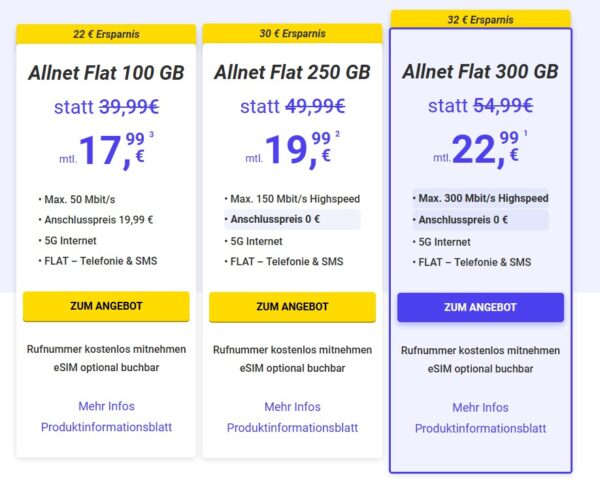This screenshot has width=600, height=492.
Task: Open Mehr Infos for the 300 GB plan
Action: 480,408
